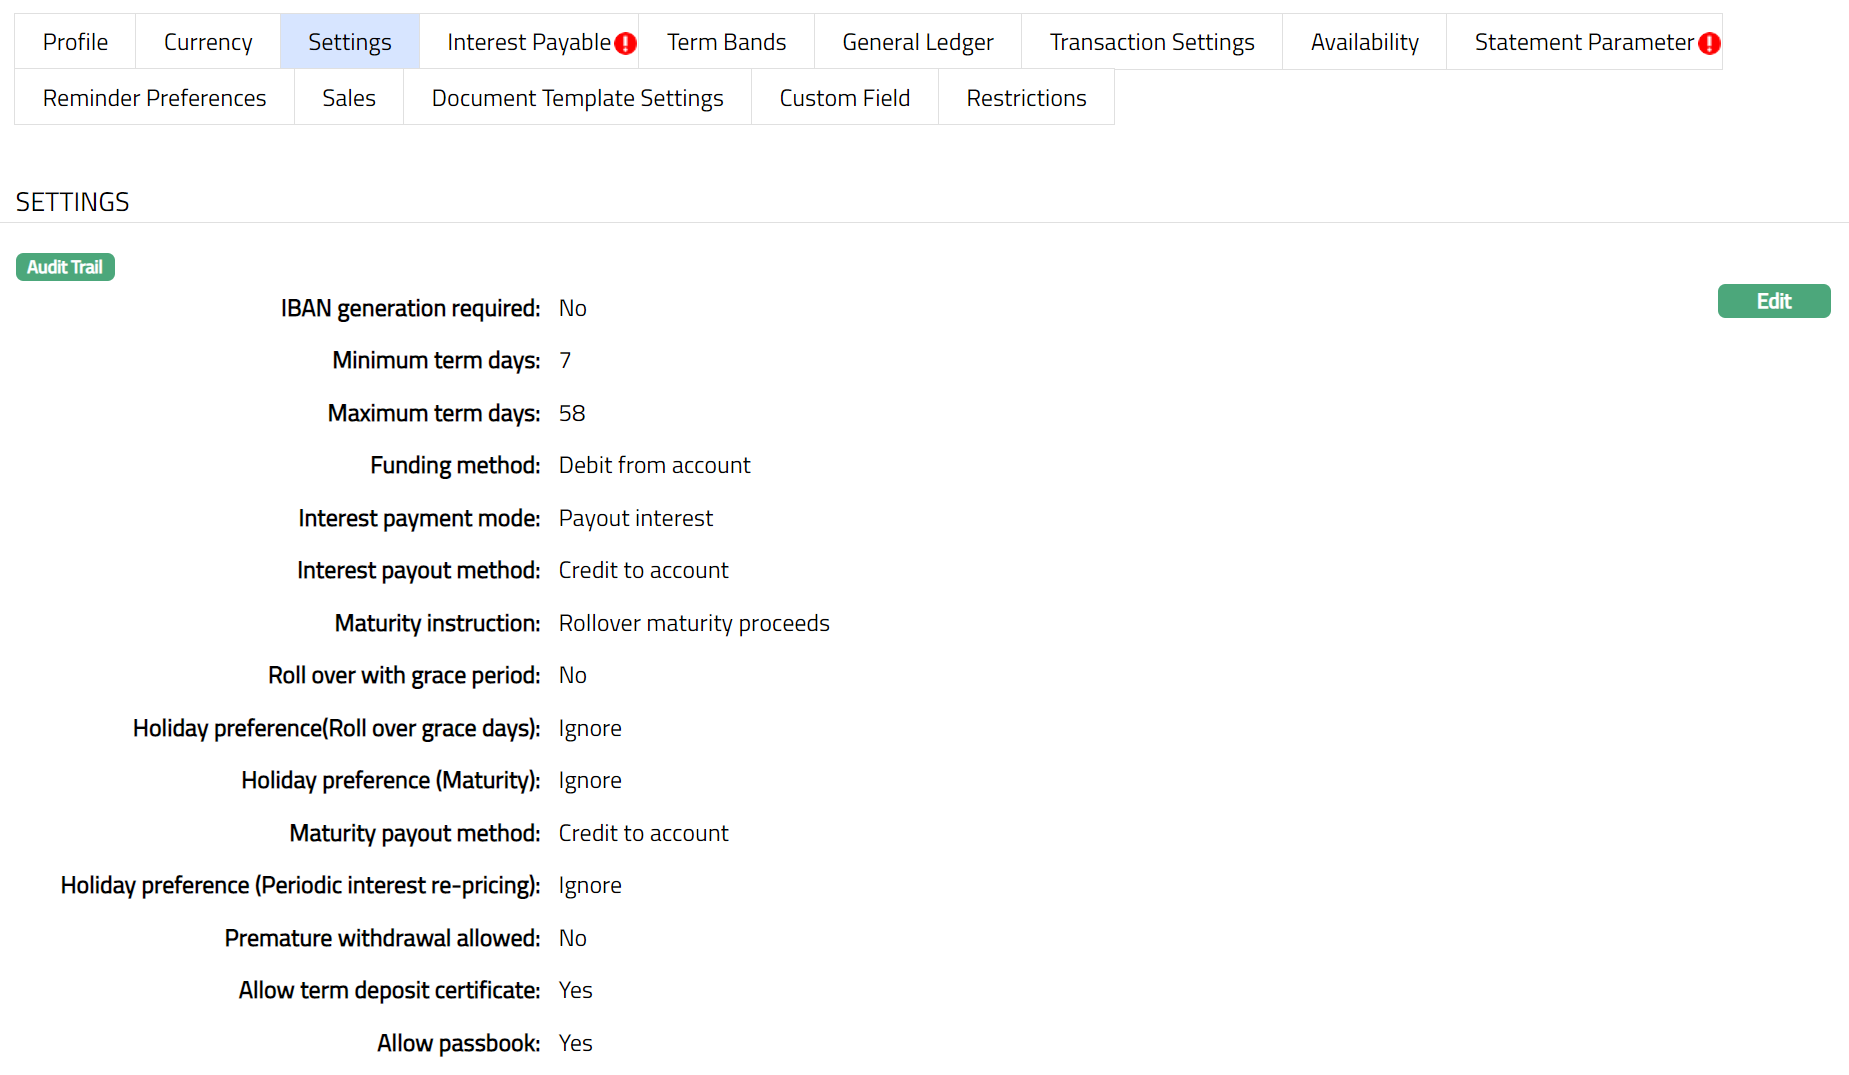
Task: Open the Transaction Settings tab
Action: [1151, 42]
